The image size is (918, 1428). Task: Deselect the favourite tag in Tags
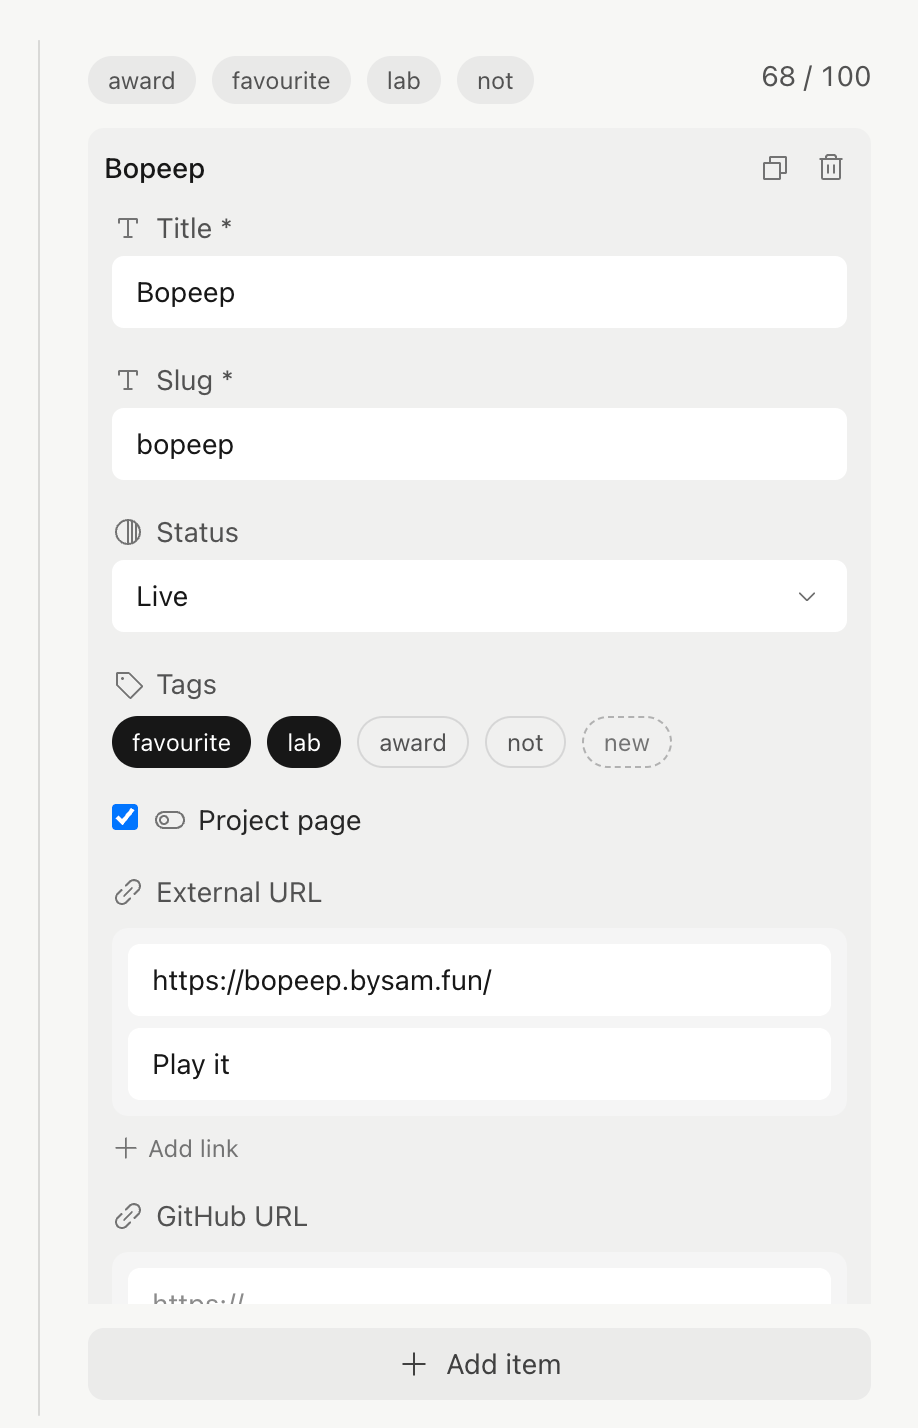click(x=181, y=742)
